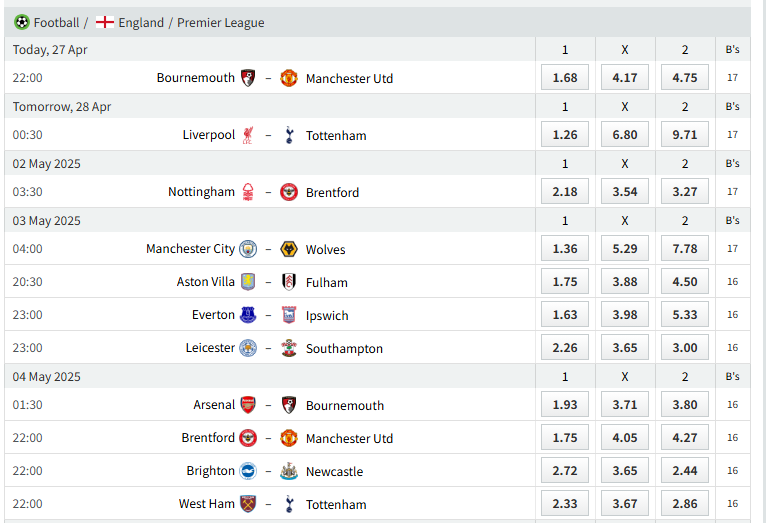
Task: Click Tottenham crest in Liverpool match
Action: (289, 135)
